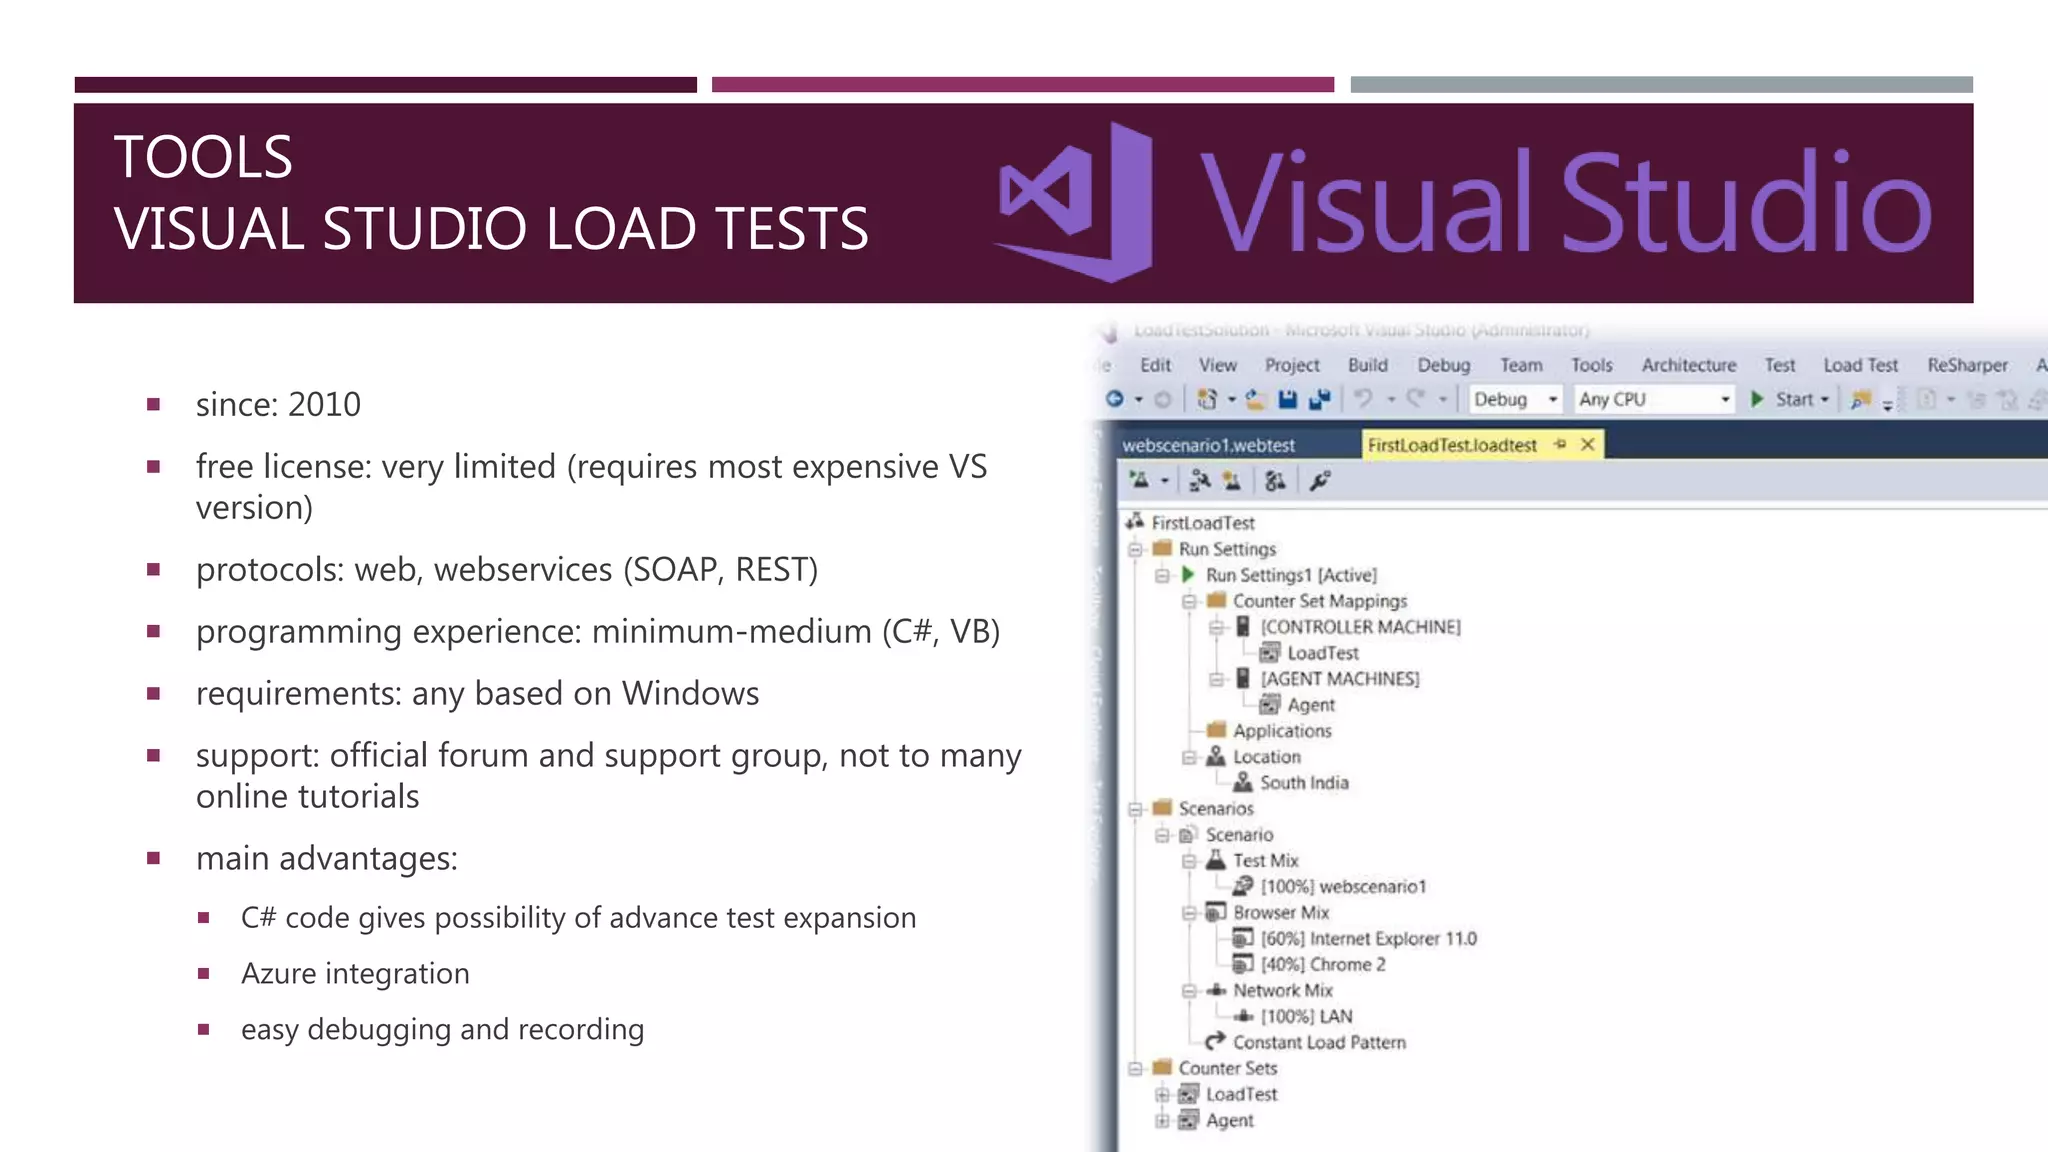
Task: Select the FirstLoadTest root node
Action: [1202, 523]
